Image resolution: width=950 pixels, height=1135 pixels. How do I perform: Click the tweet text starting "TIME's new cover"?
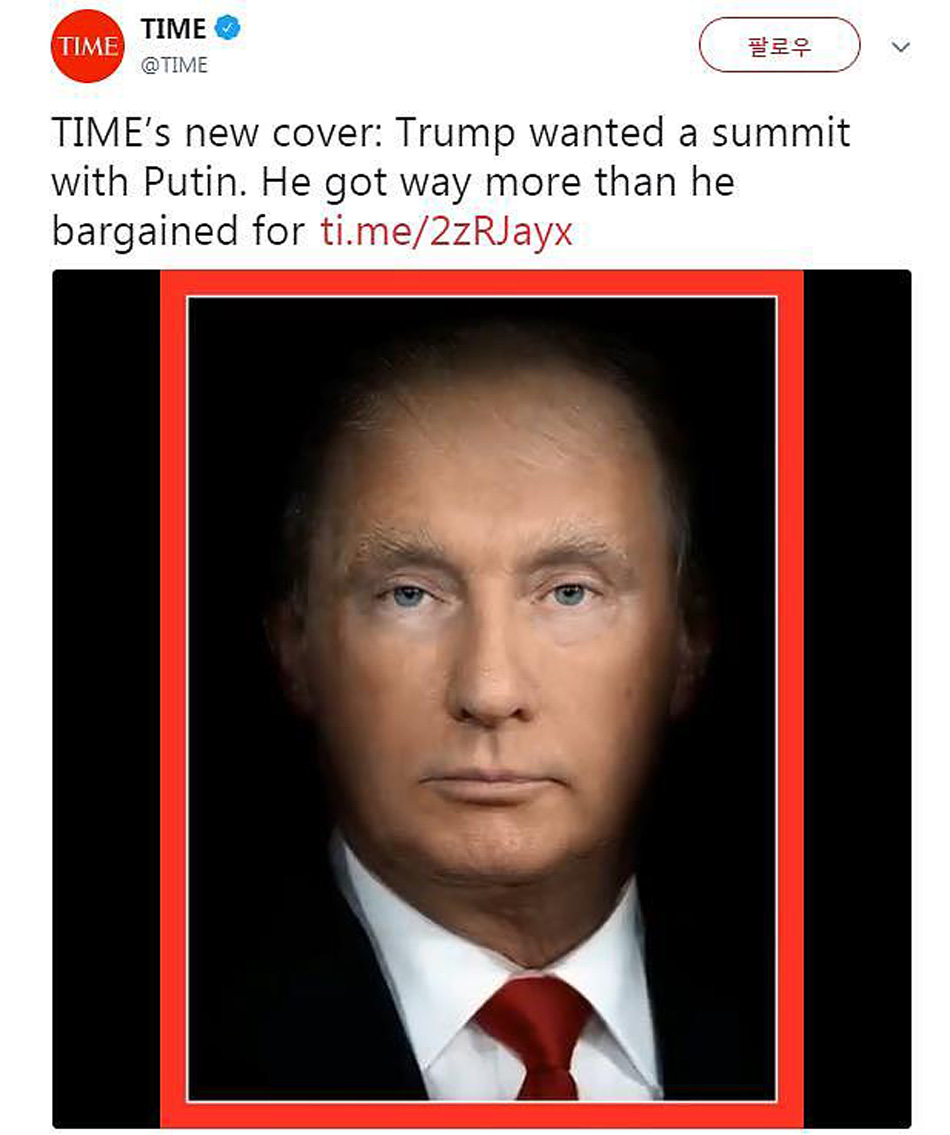450,182
